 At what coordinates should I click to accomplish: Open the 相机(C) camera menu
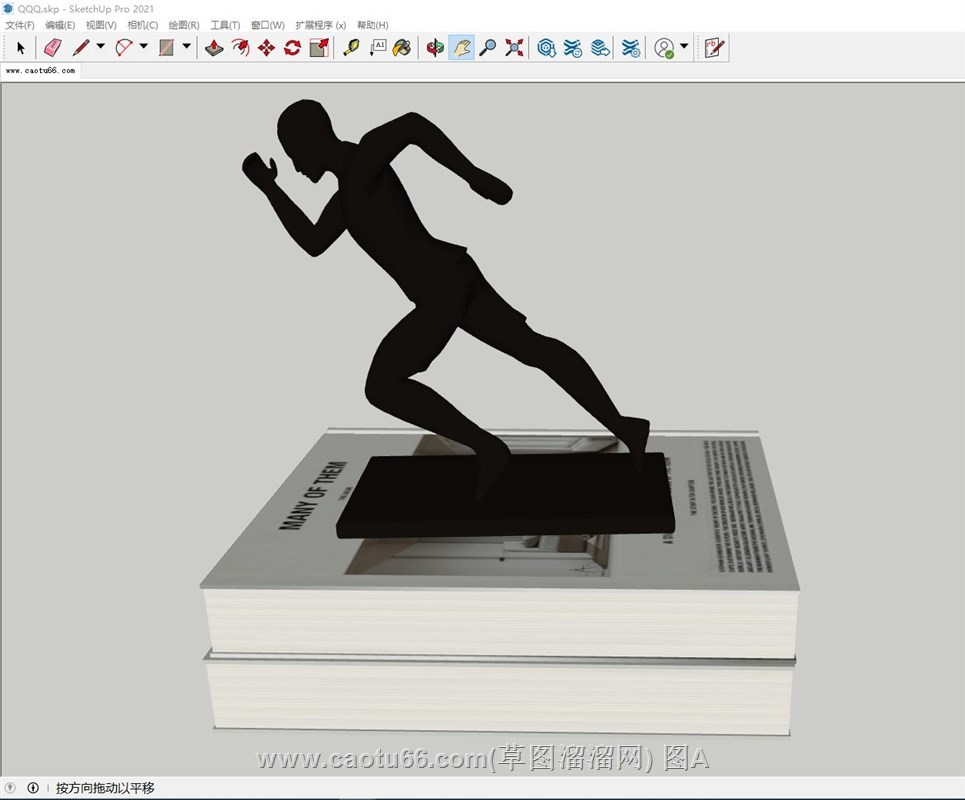tap(142, 25)
